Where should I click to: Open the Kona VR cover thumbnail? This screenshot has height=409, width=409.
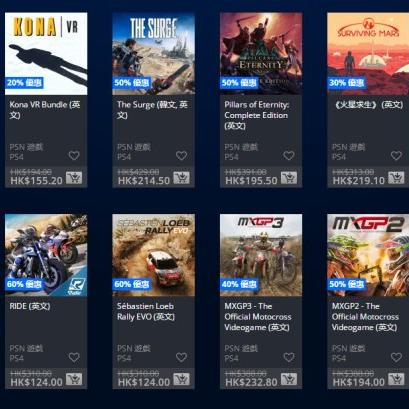[x=46, y=54]
